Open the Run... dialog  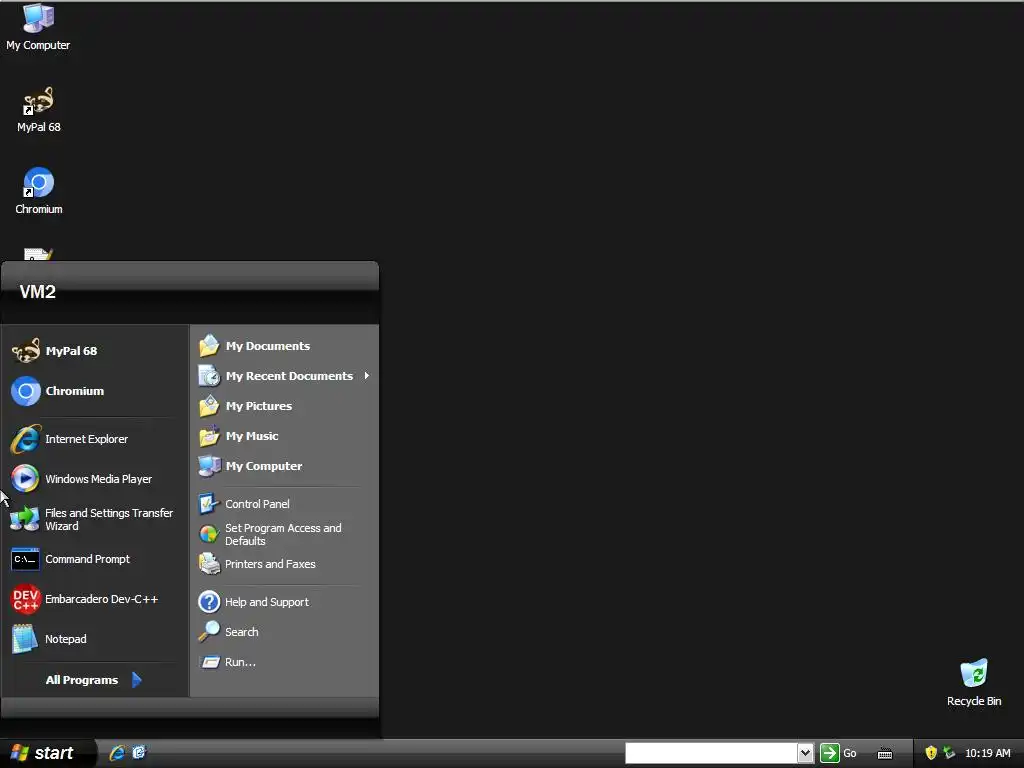coord(285,662)
